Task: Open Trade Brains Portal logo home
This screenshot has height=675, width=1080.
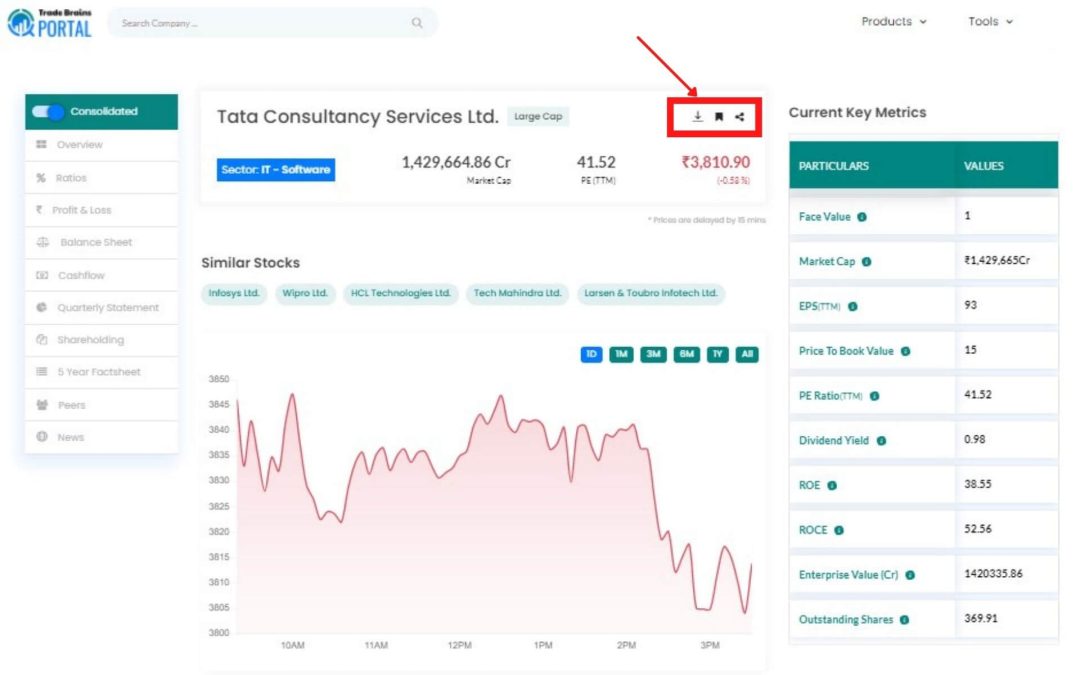Action: coord(49,23)
